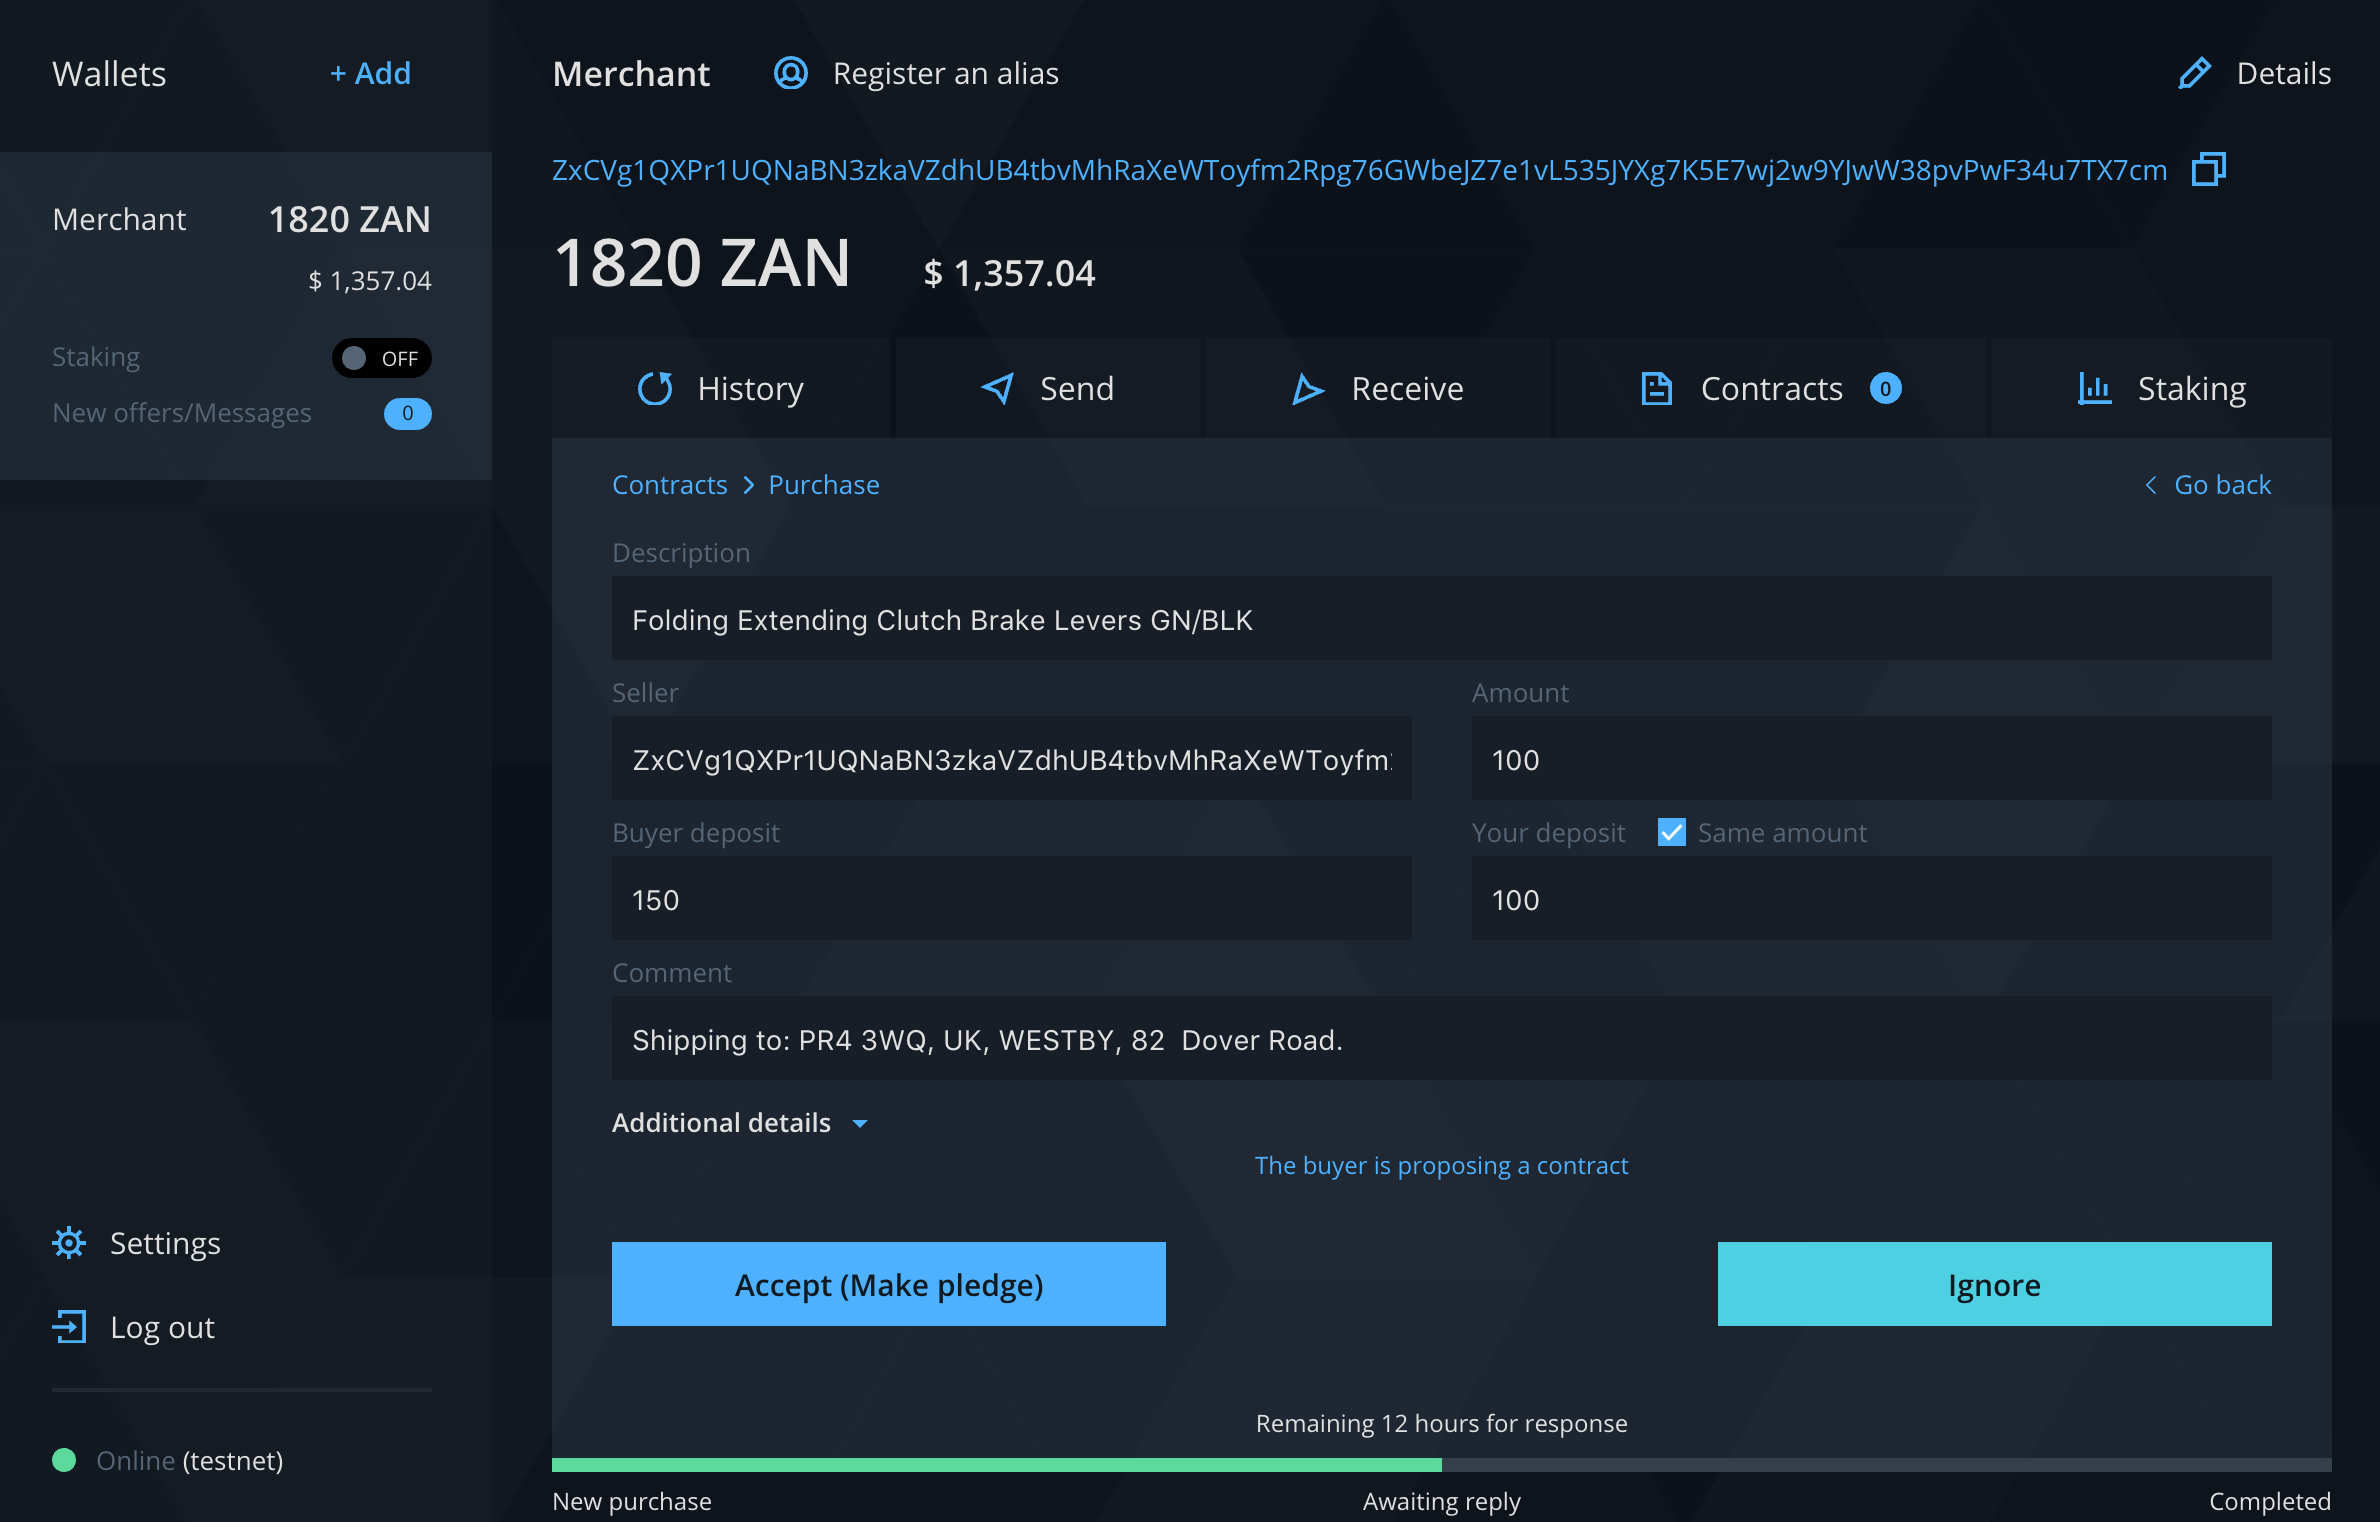Toggle the Staking OFF switch
The height and width of the screenshot is (1522, 2380).
coord(381,358)
